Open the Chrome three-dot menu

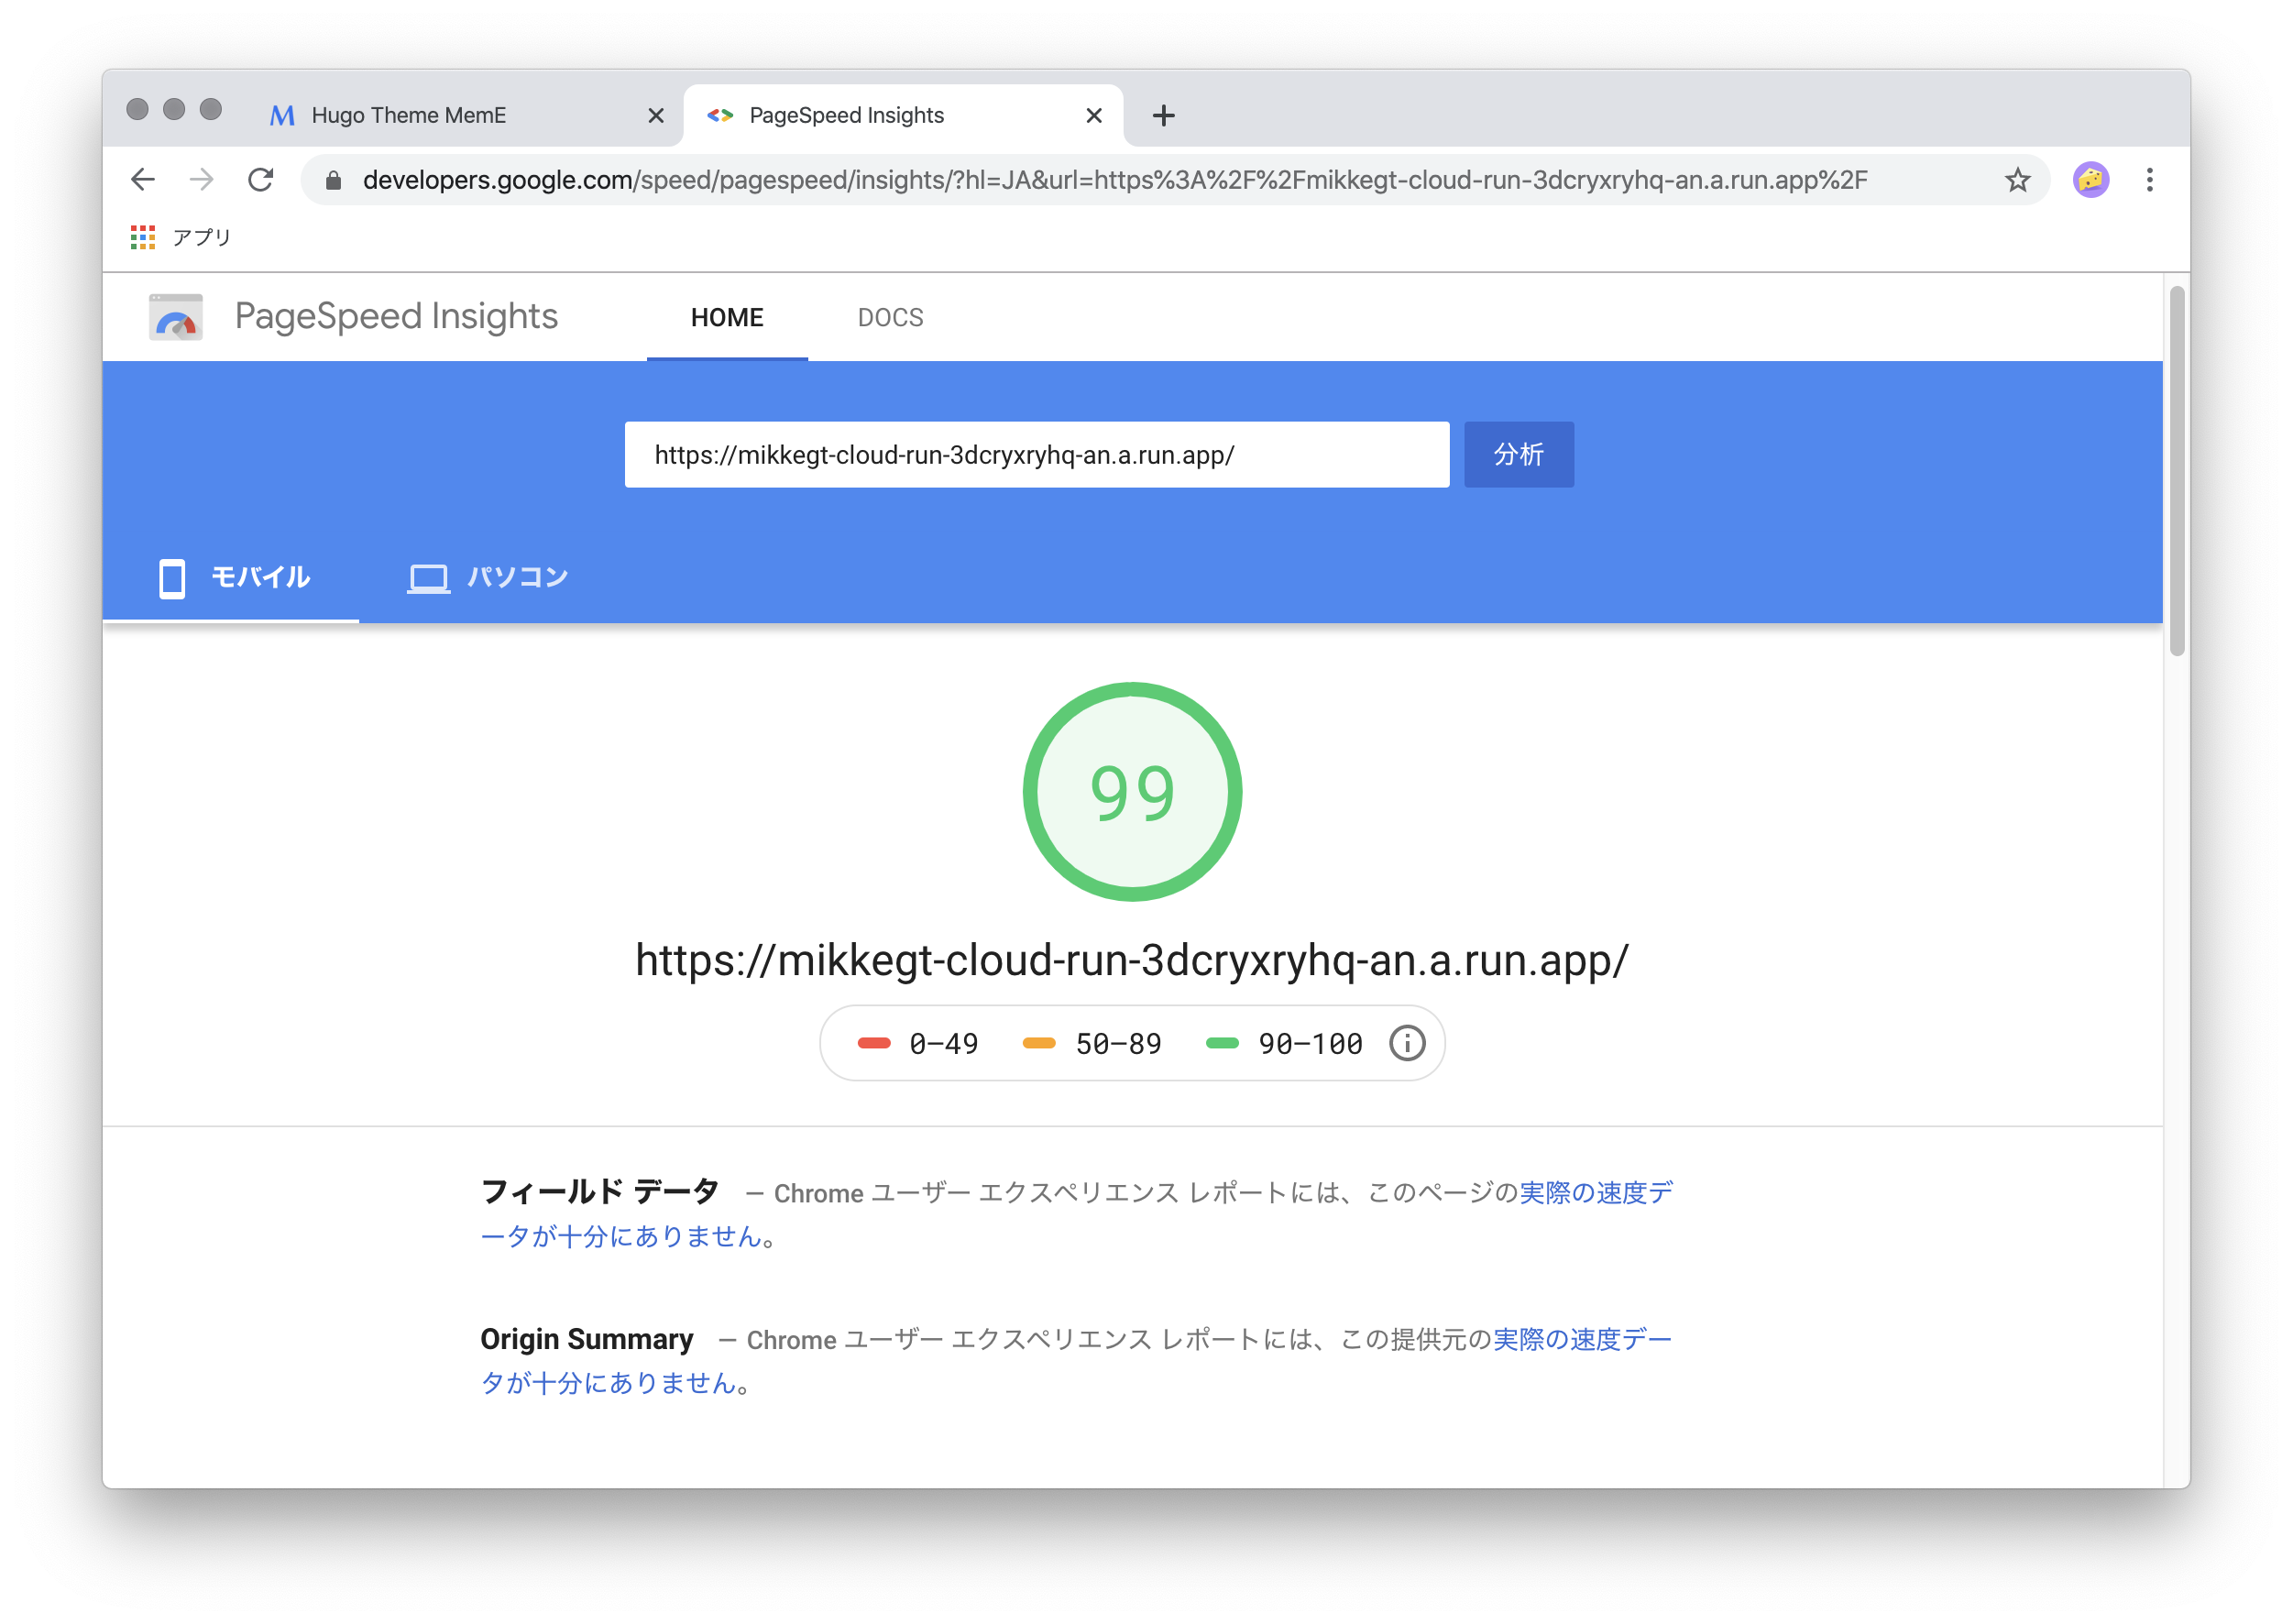(2149, 180)
